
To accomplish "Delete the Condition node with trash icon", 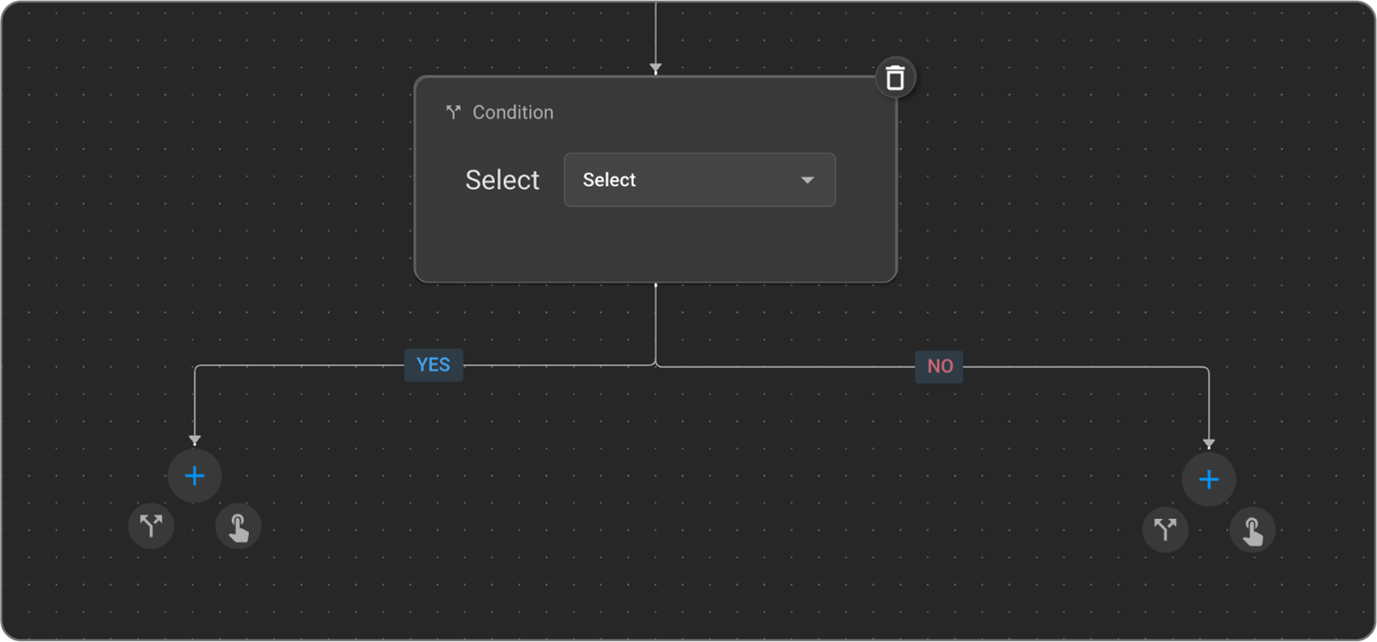I will [895, 77].
